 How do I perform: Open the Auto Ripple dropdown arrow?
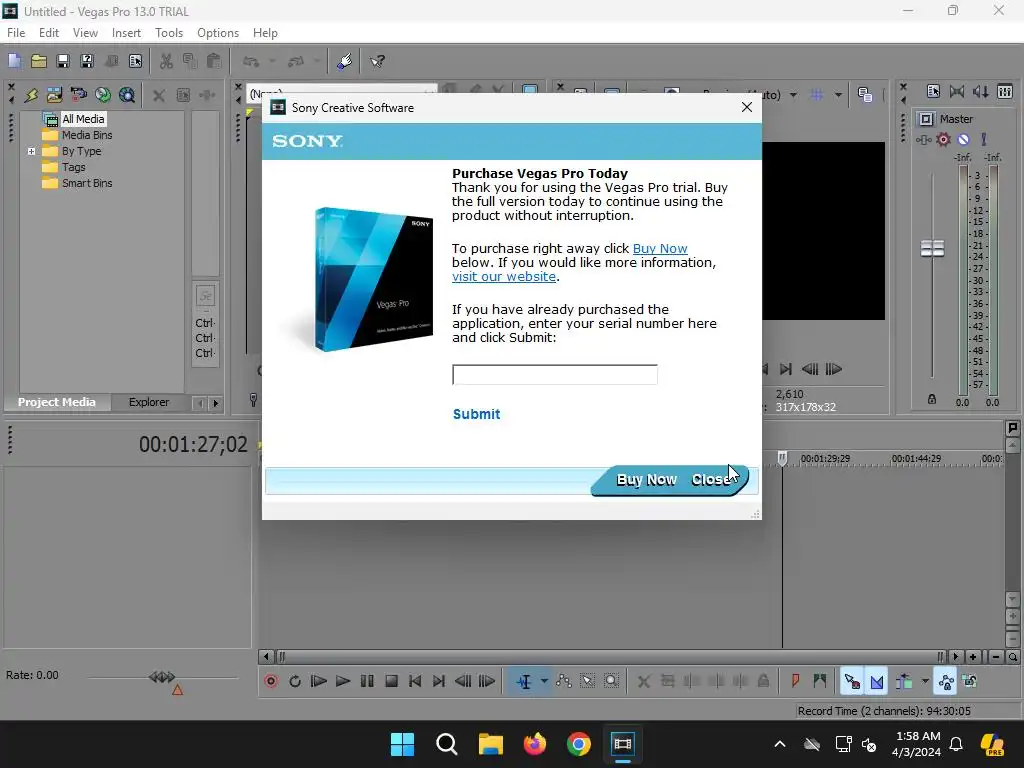pyautogui.click(x=925, y=681)
